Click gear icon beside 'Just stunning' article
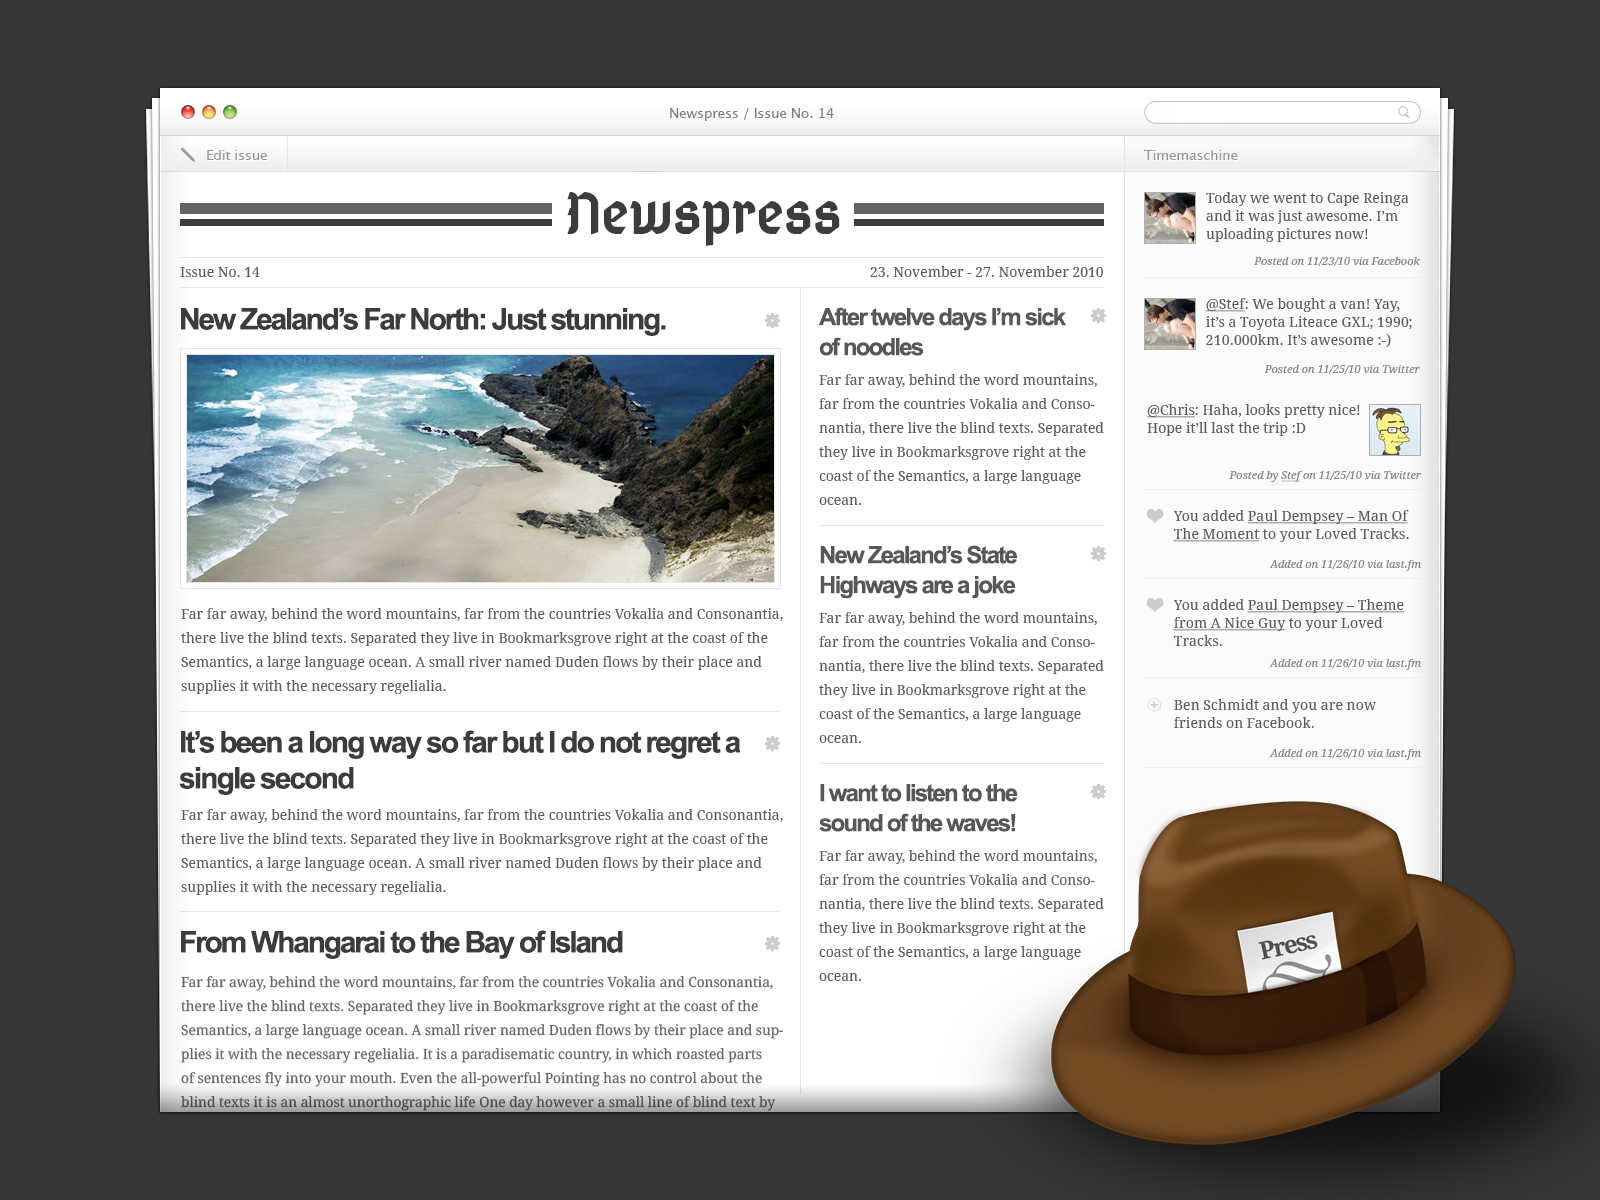The image size is (1600, 1200). [772, 321]
